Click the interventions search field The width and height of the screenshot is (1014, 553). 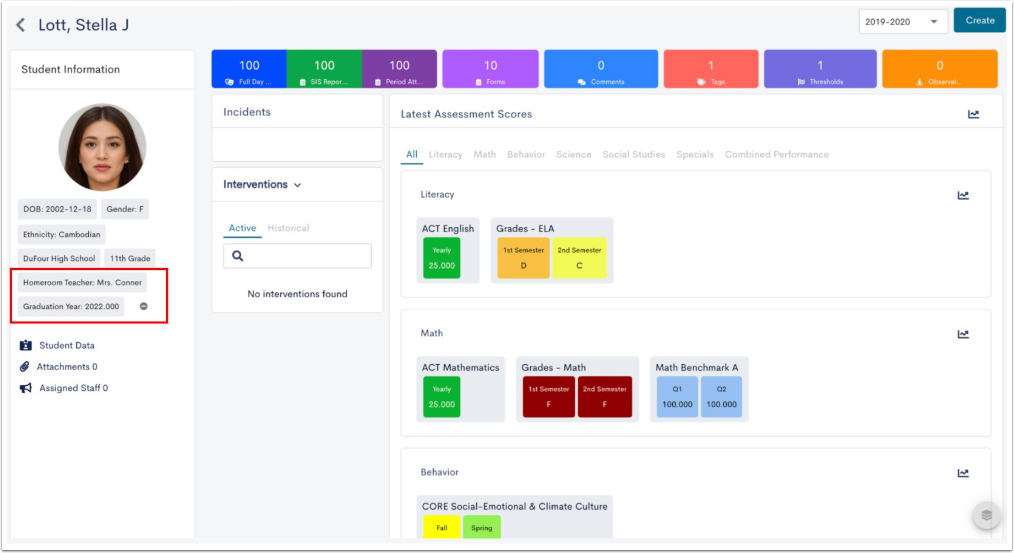[x=297, y=256]
